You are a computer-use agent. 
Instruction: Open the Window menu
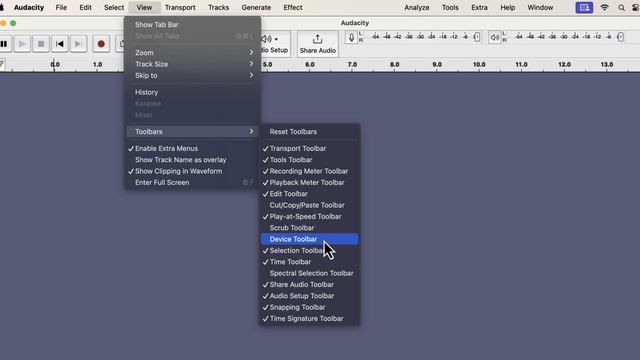click(x=540, y=7)
